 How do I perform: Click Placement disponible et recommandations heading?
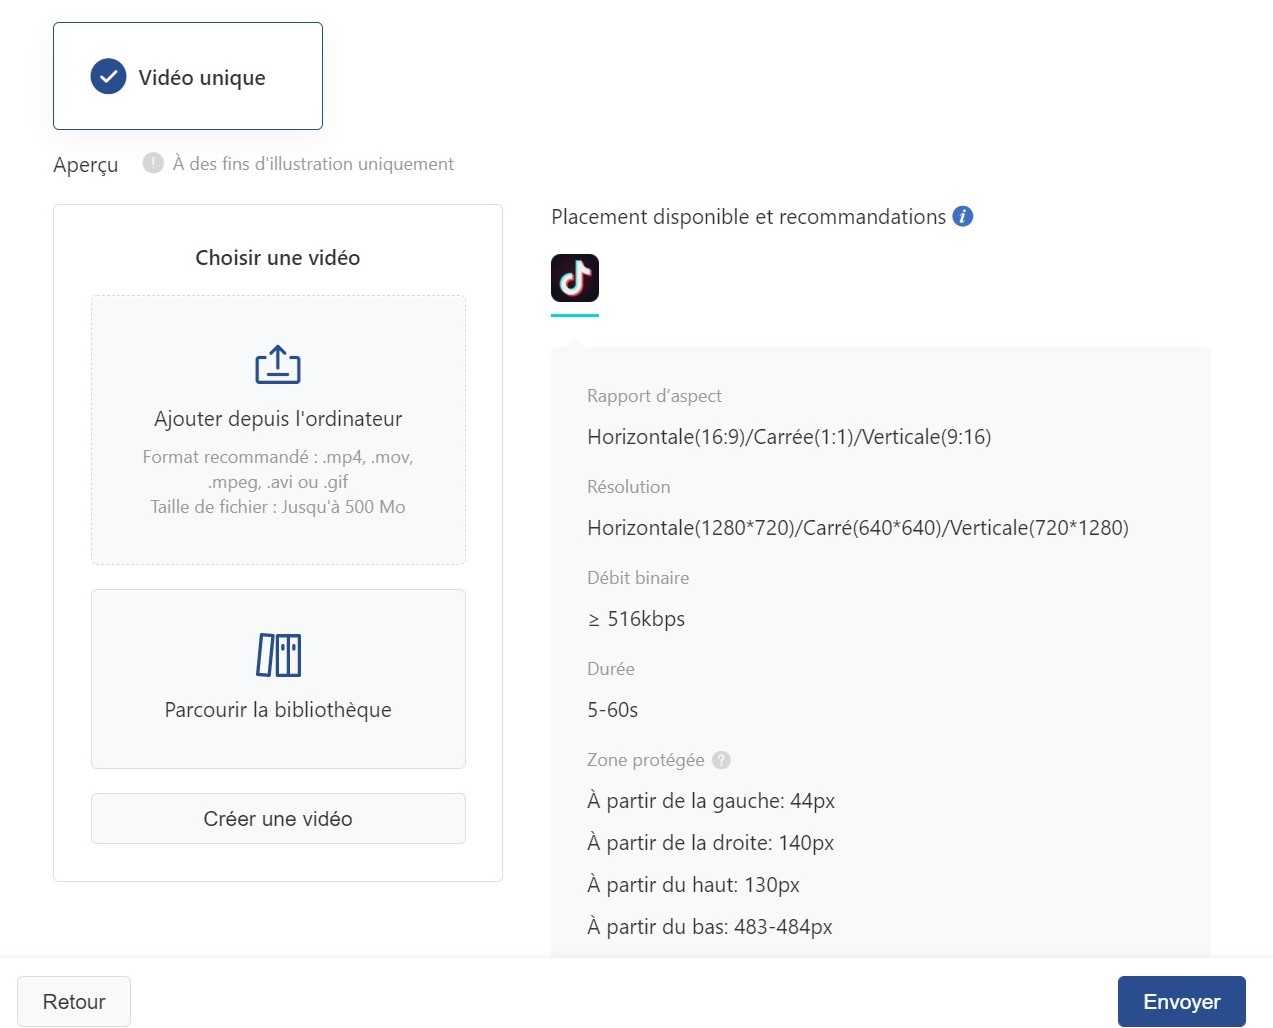pos(749,217)
